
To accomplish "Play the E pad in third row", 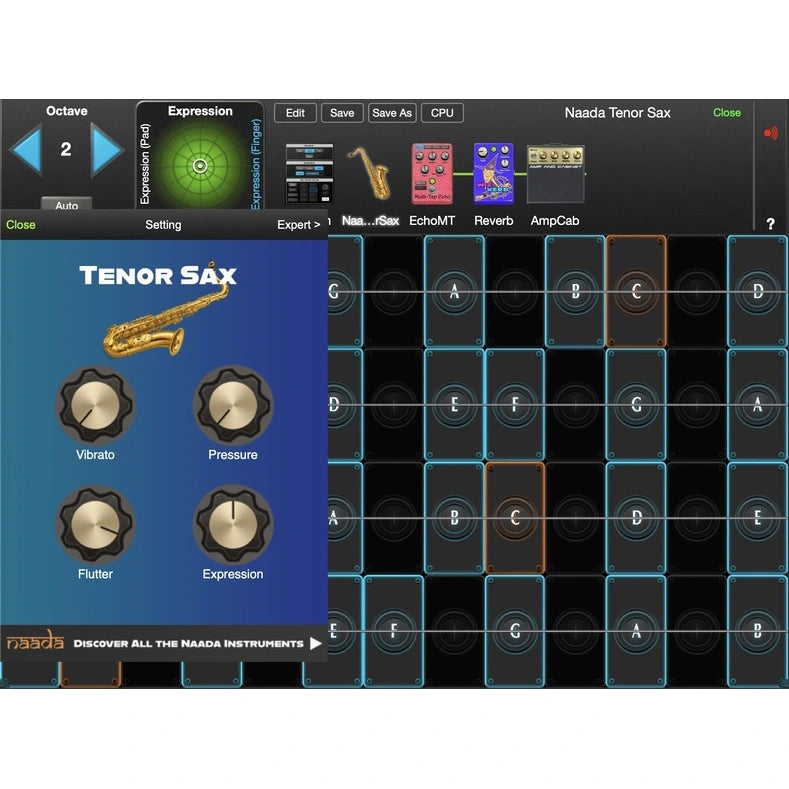I will tap(757, 518).
